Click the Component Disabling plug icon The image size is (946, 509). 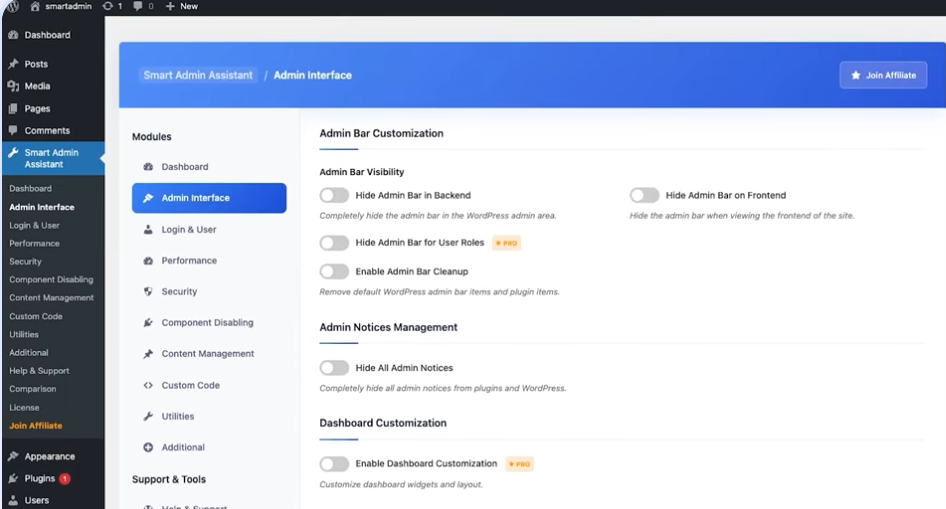pos(148,323)
